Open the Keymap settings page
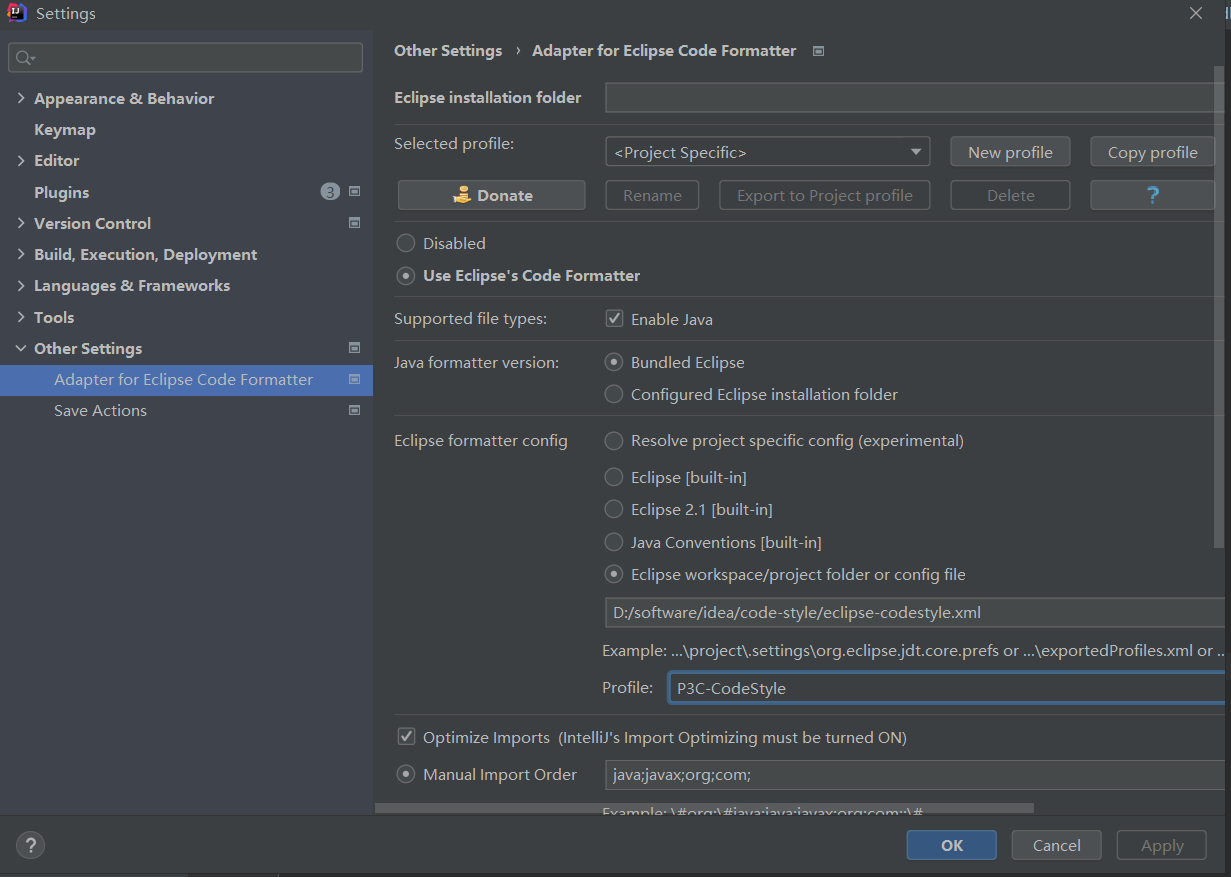1231x877 pixels. tap(65, 129)
